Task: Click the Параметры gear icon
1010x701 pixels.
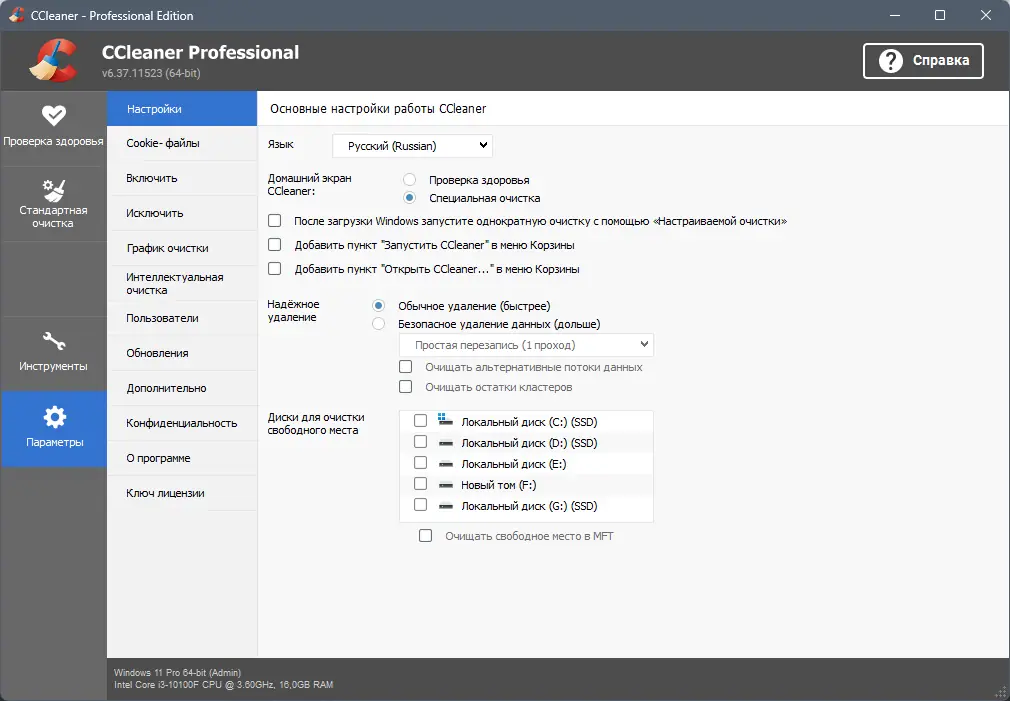Action: click(x=53, y=417)
